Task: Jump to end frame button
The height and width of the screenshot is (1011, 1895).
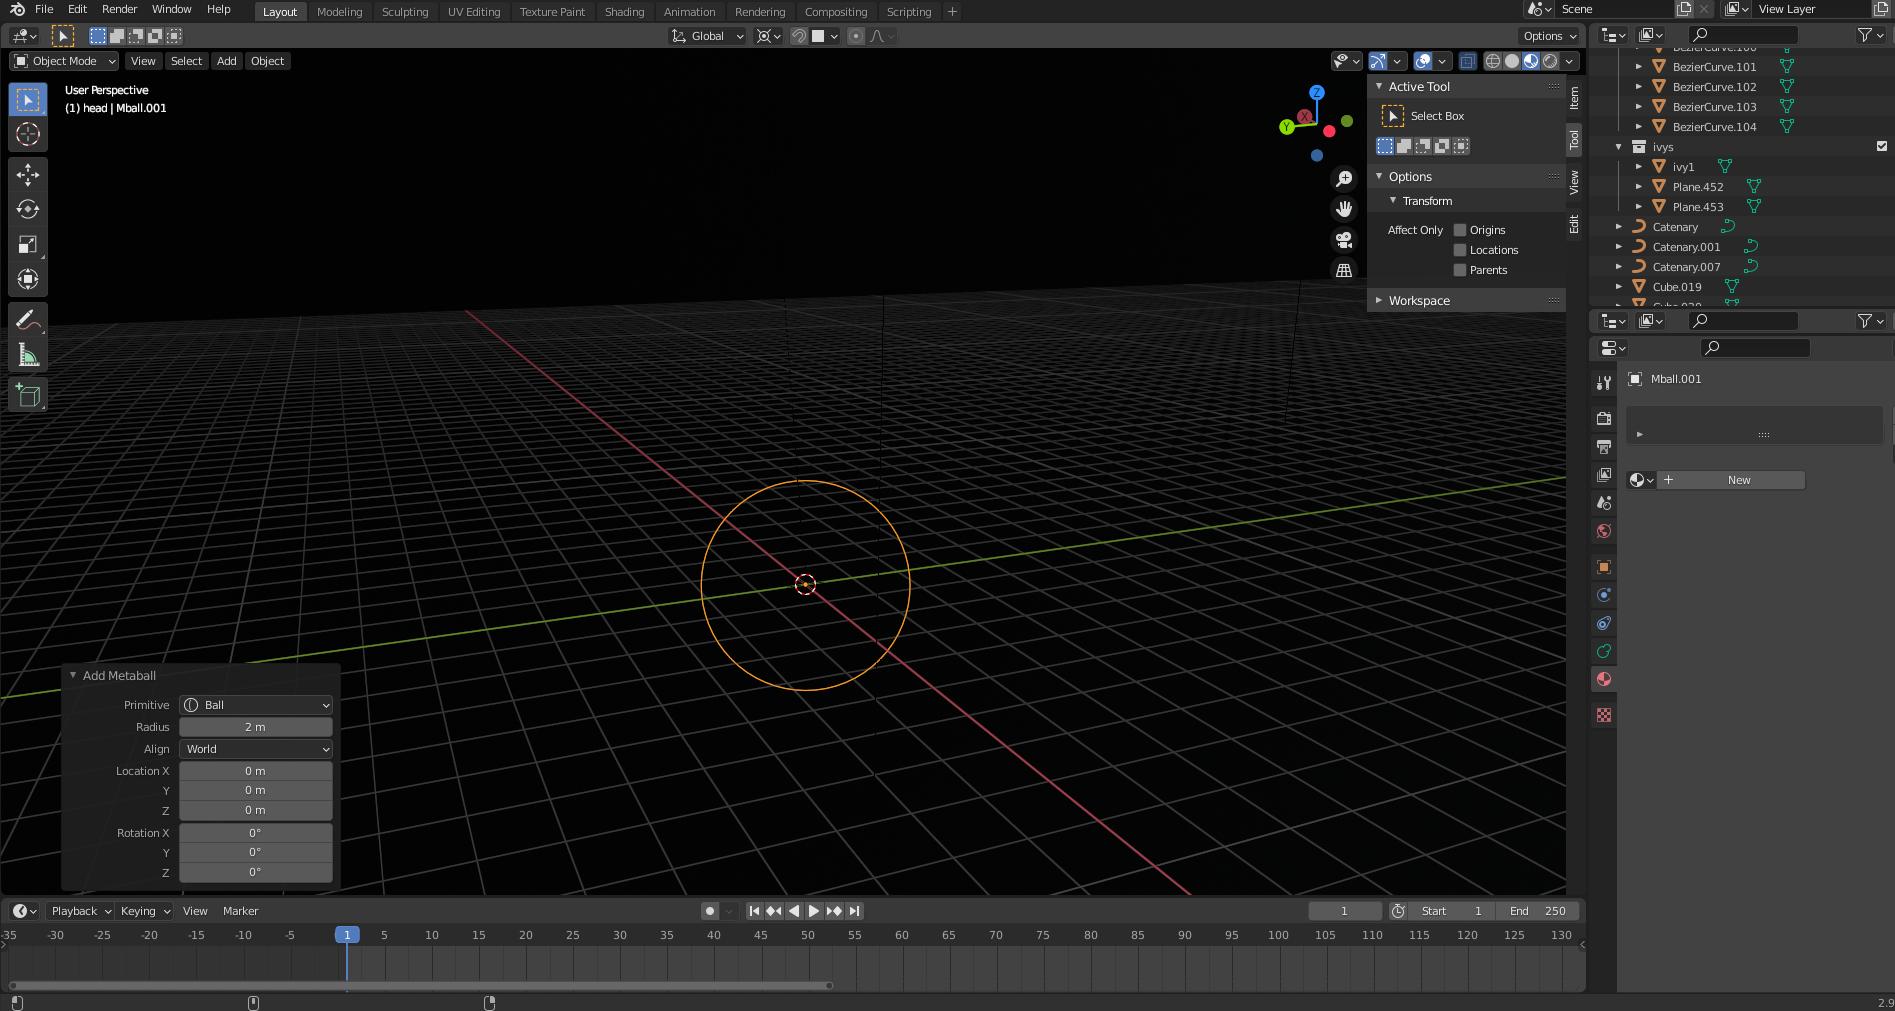Action: click(x=855, y=911)
